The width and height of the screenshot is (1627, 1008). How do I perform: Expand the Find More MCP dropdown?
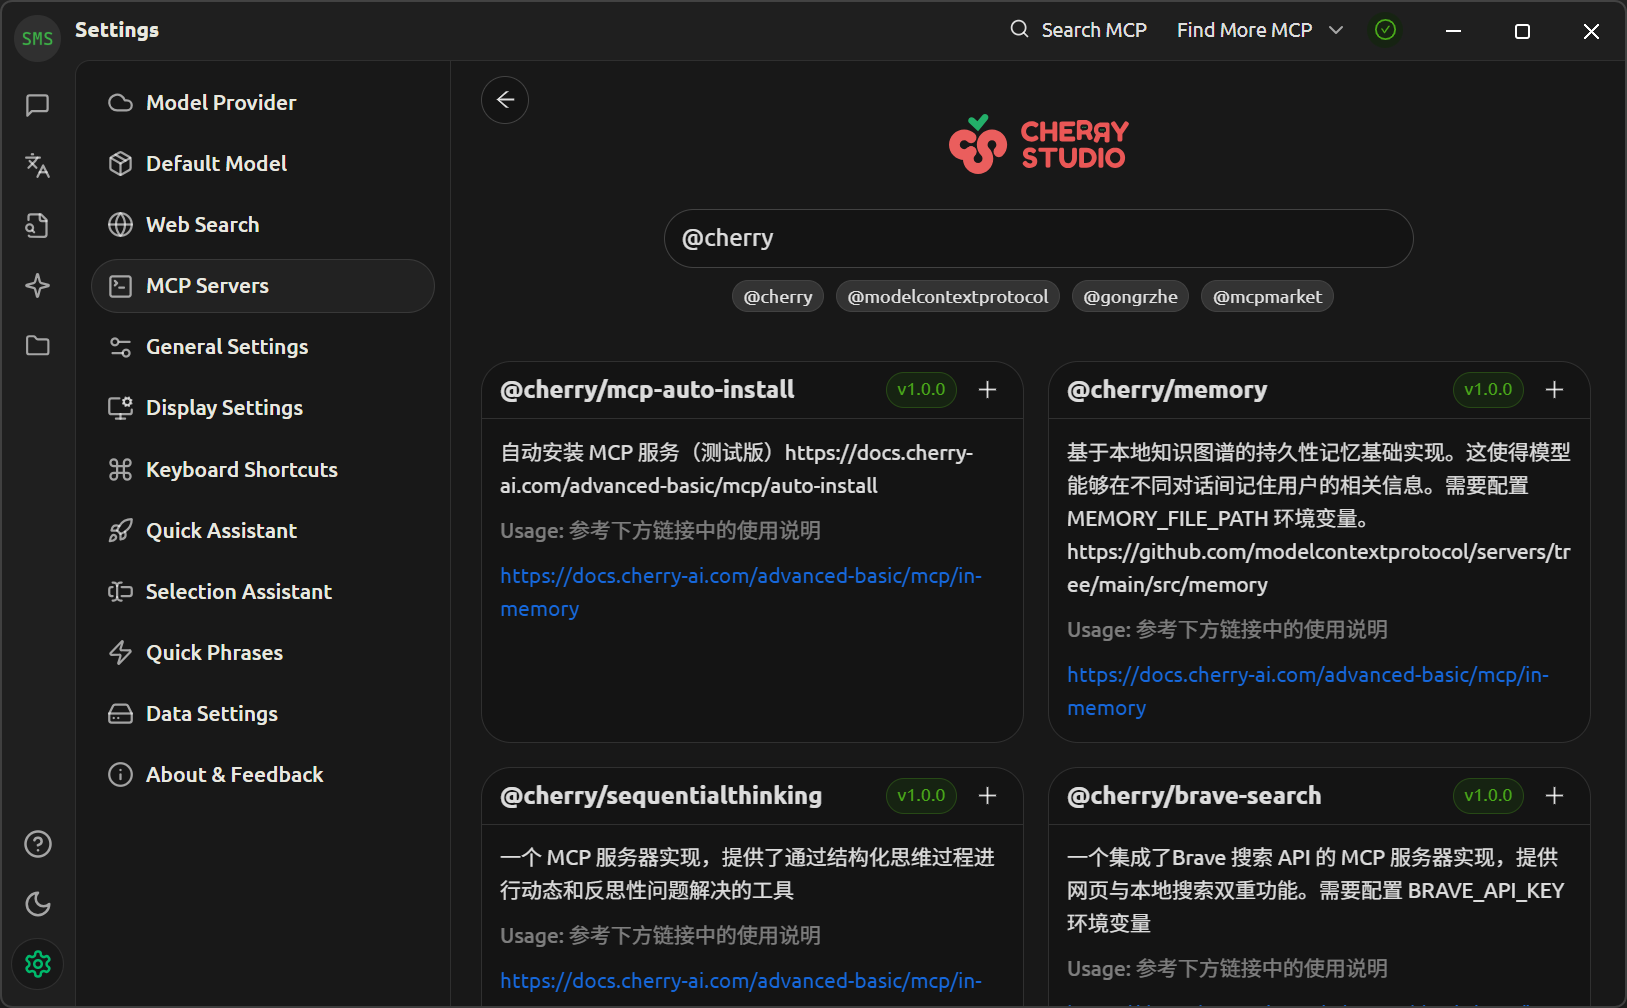pos(1259,29)
